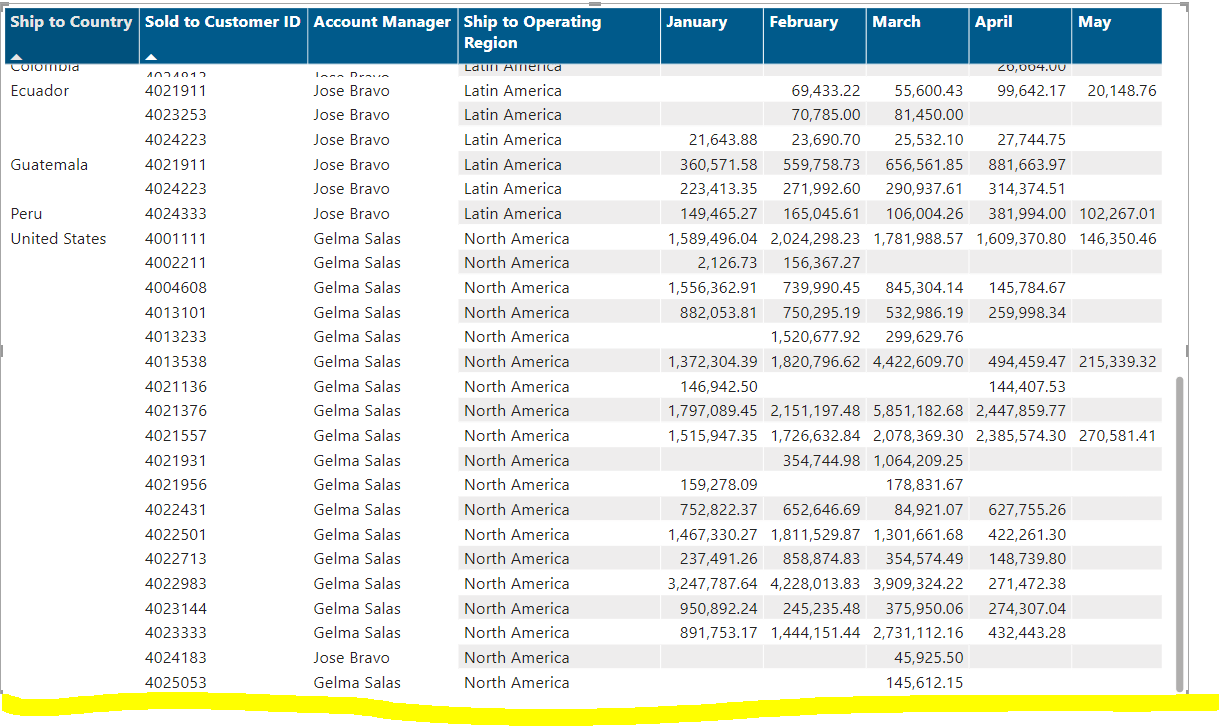
Task: Click customer ID 4002211
Action: [176, 263]
